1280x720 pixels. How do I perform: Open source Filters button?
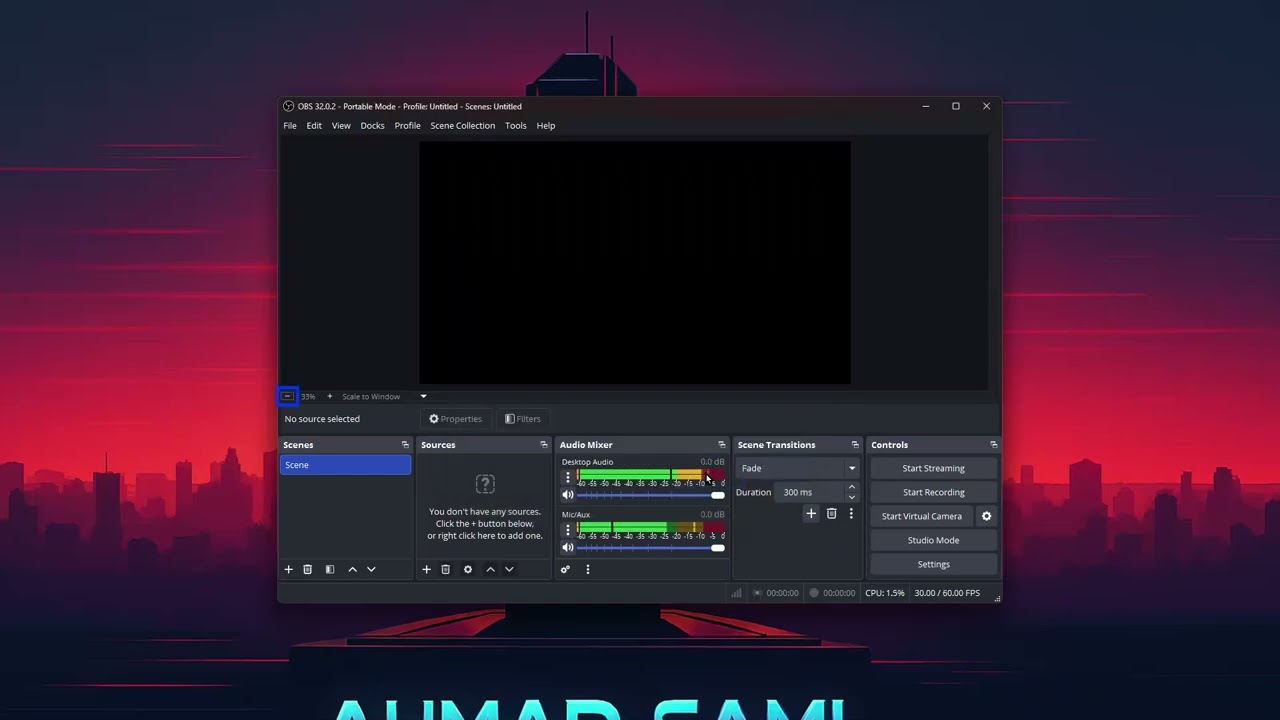coord(523,419)
